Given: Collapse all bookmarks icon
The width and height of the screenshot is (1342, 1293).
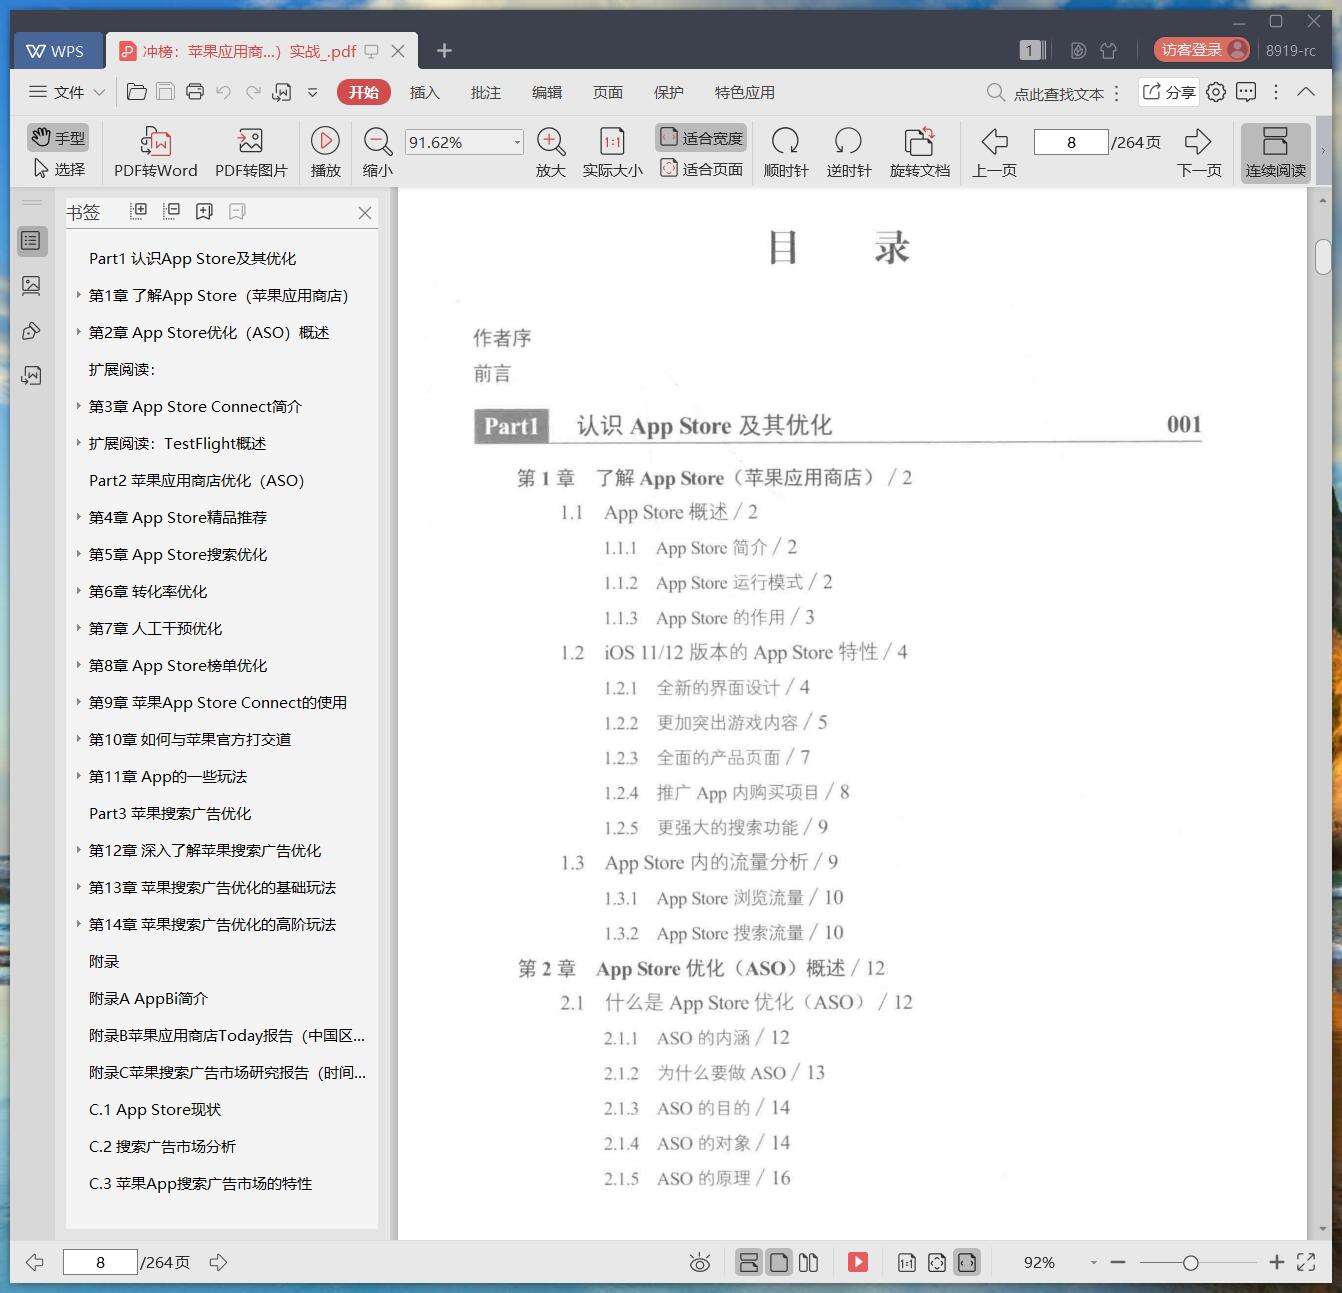Looking at the screenshot, I should pos(172,211).
